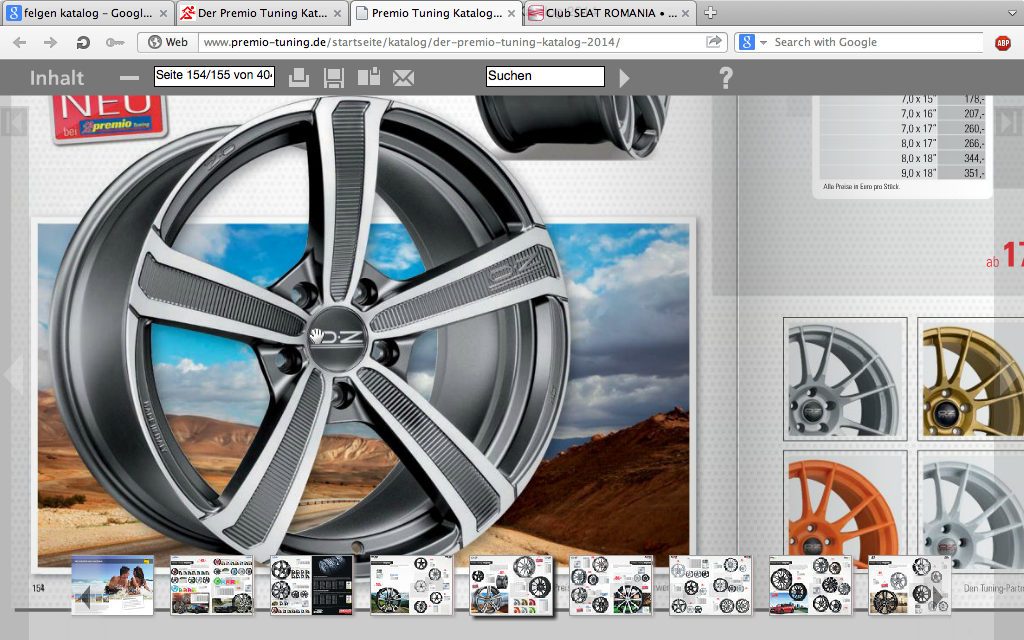Click the 'Seite 154/155' page number field
This screenshot has width=1024, height=640.
point(214,76)
